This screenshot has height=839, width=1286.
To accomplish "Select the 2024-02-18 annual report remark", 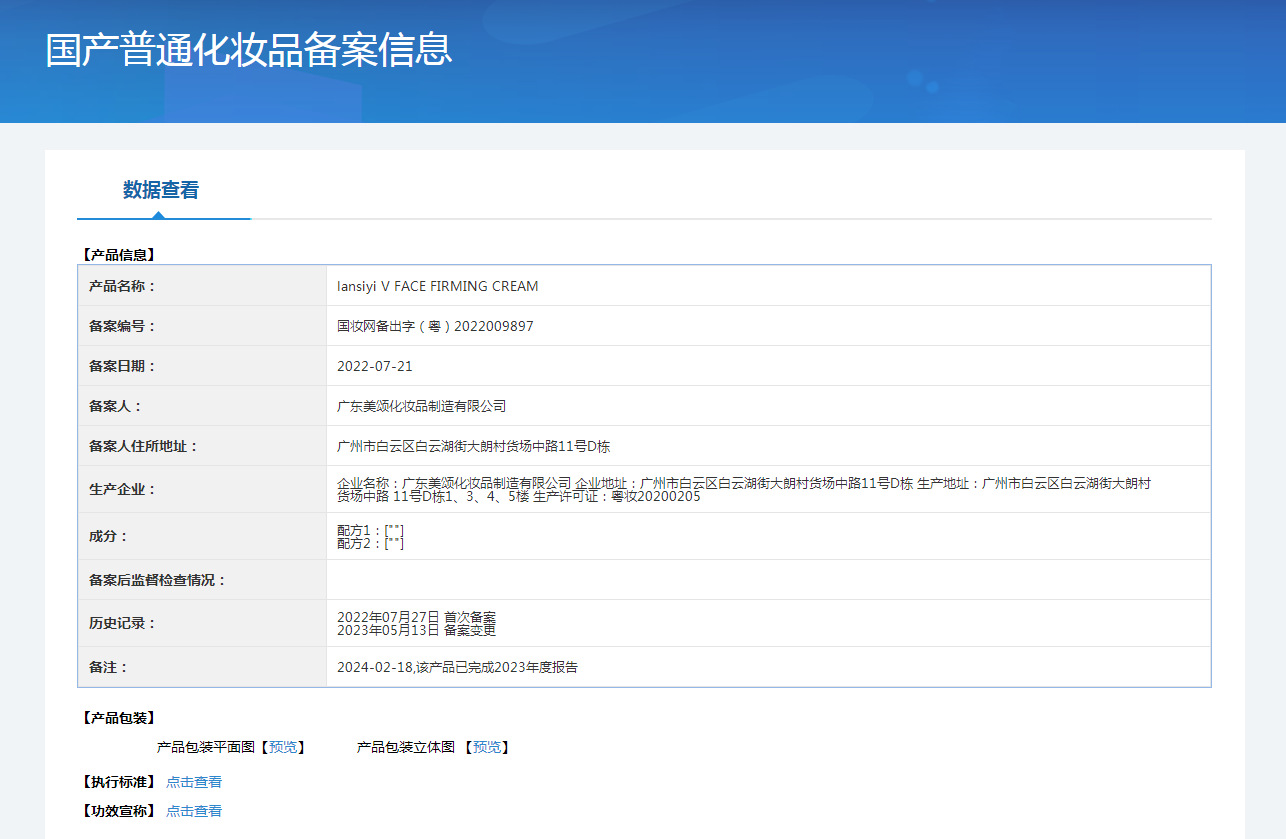I will click(x=457, y=667).
